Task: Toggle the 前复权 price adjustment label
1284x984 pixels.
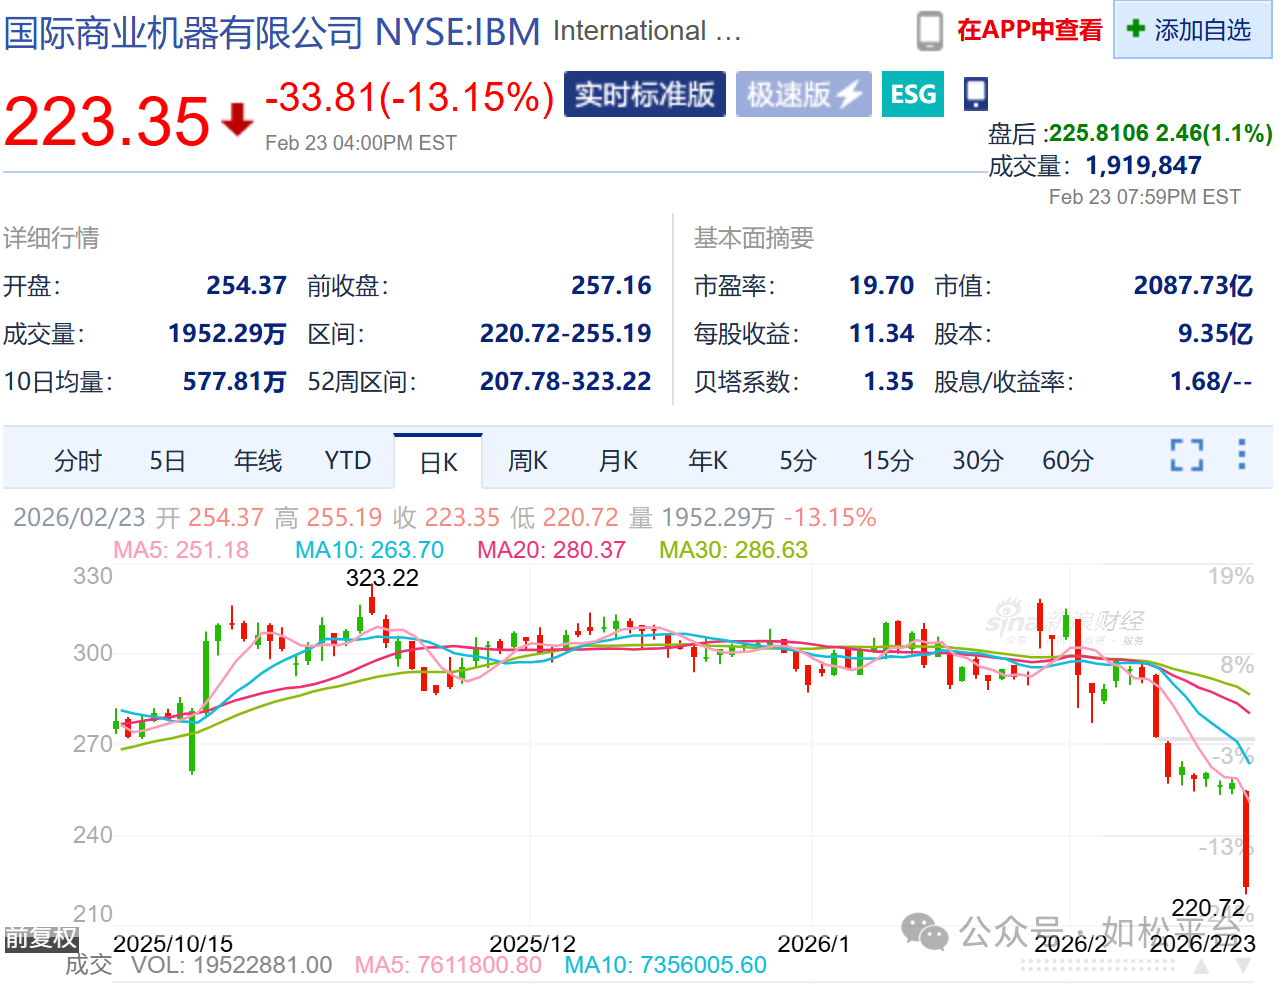Action: pos(41,937)
